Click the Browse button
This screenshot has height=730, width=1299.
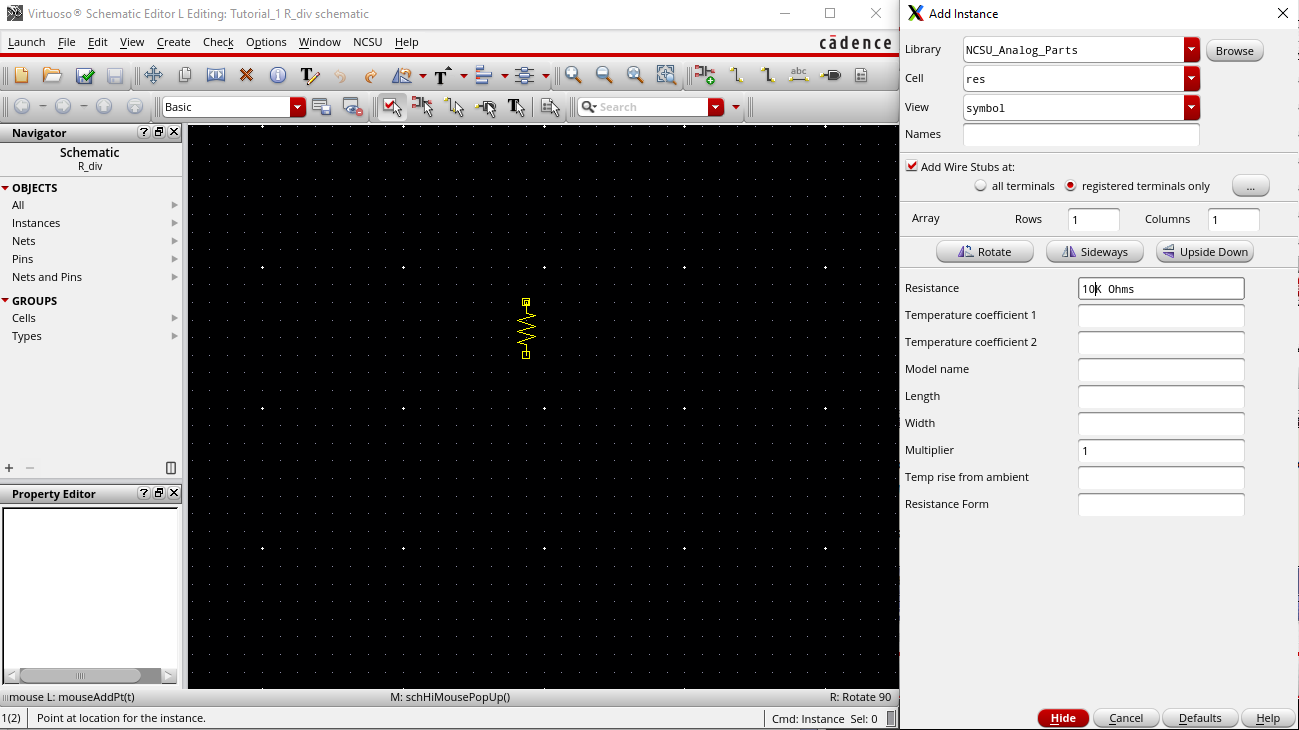(x=1234, y=51)
